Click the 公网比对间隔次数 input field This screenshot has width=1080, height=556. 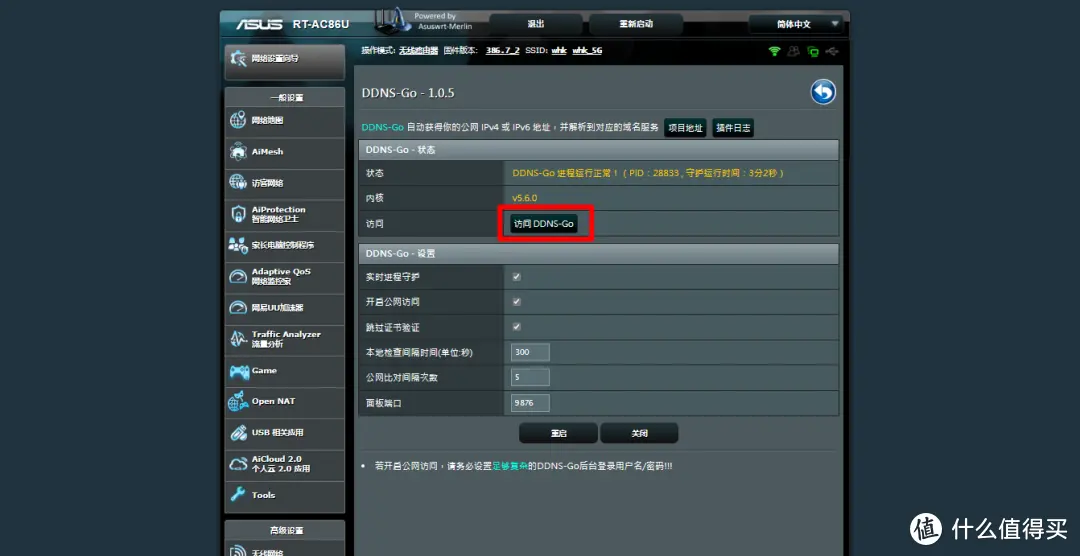(530, 377)
